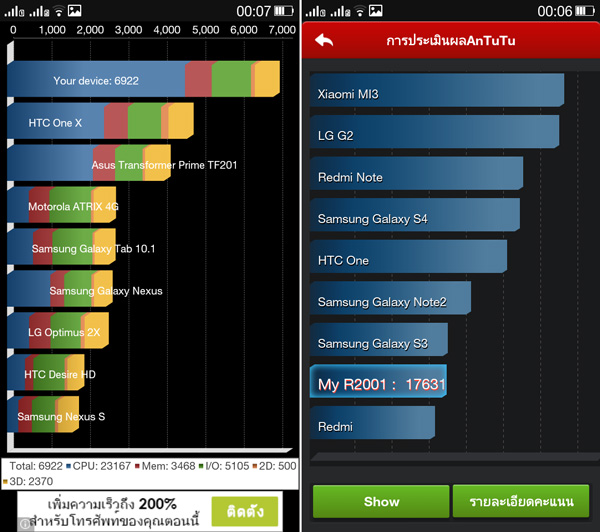Tap the picture notification icon in left status bar

[75, 11]
